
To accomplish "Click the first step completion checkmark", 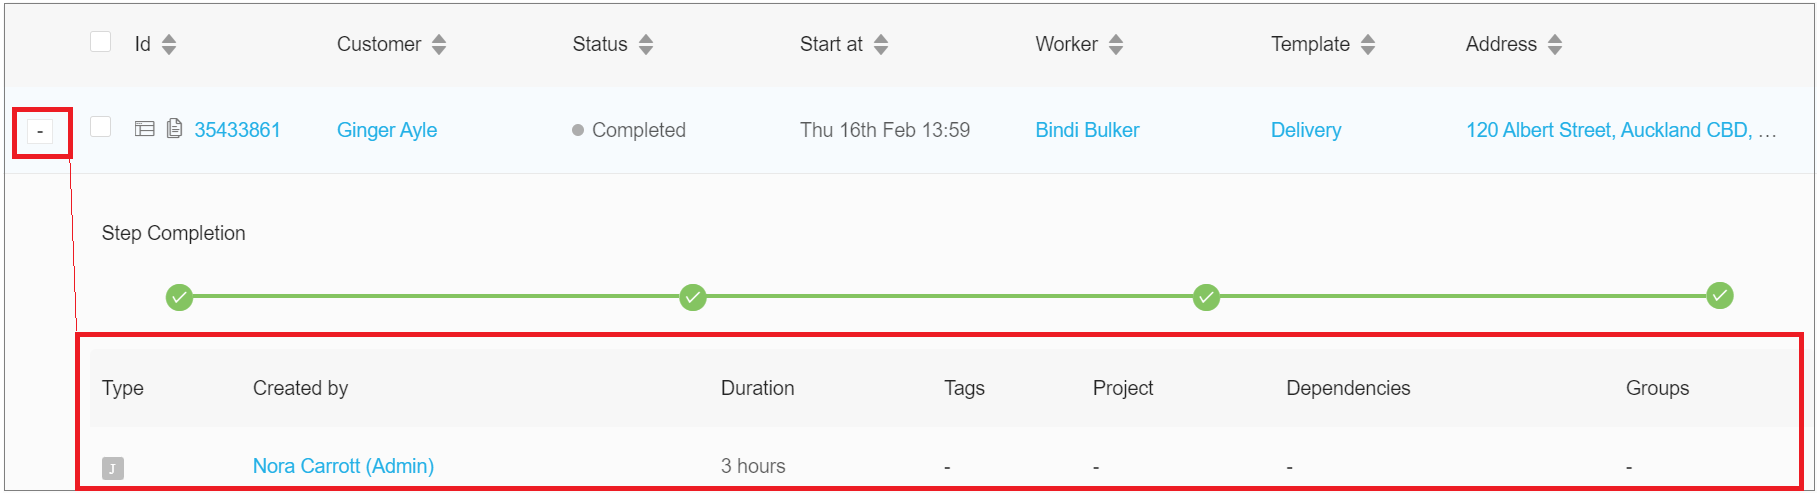I will click(179, 297).
